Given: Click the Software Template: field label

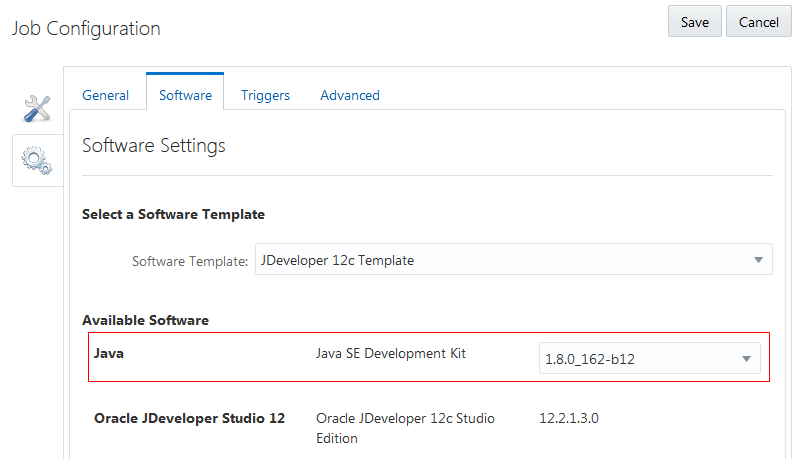Looking at the screenshot, I should coord(190,261).
